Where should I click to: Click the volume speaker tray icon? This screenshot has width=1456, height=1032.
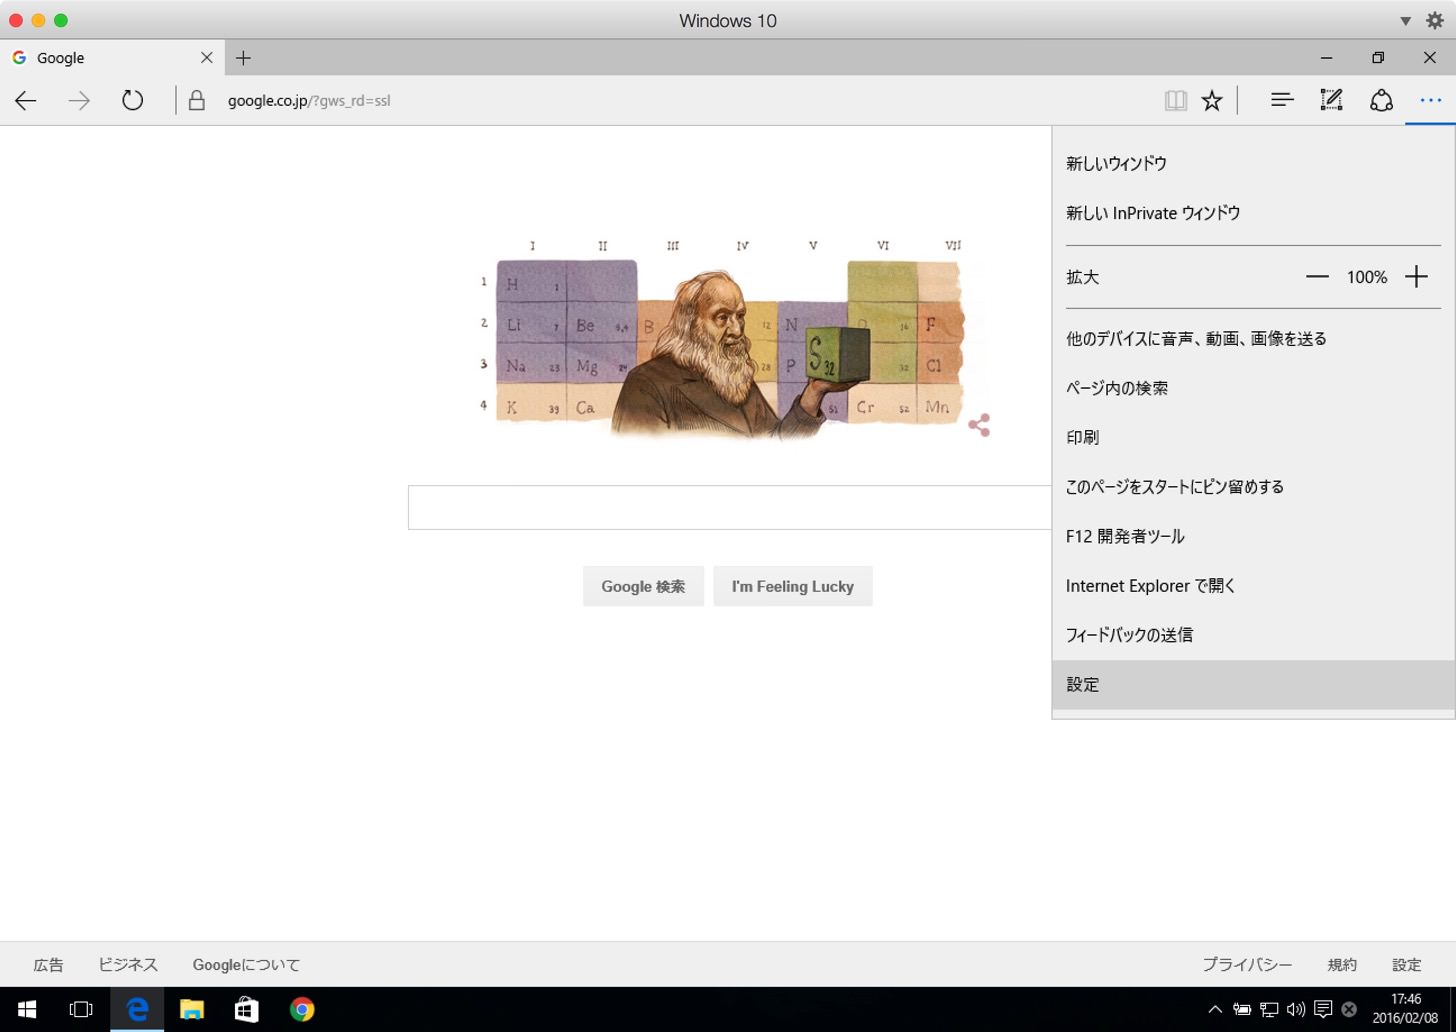1296,1009
